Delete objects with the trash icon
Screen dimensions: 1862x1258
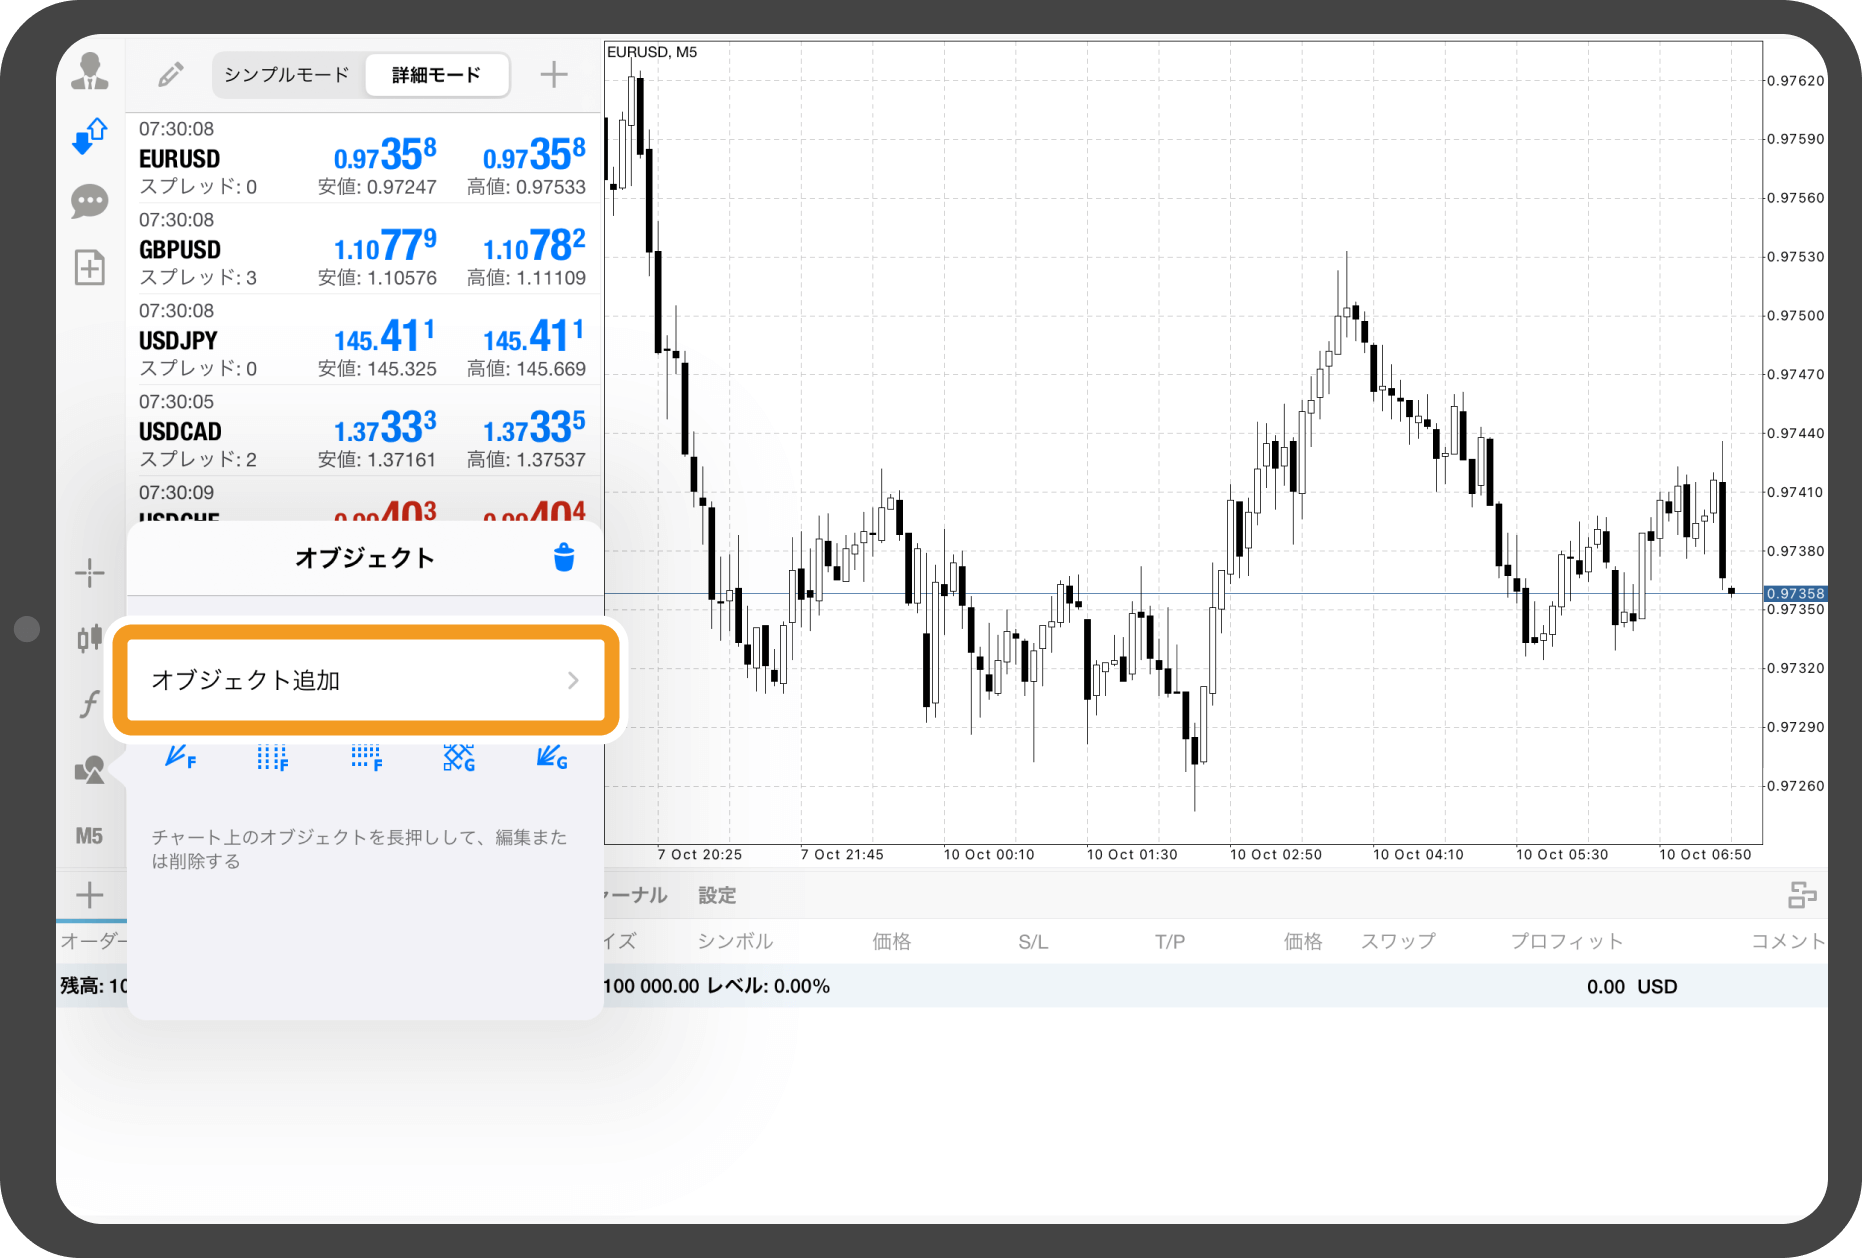click(564, 558)
